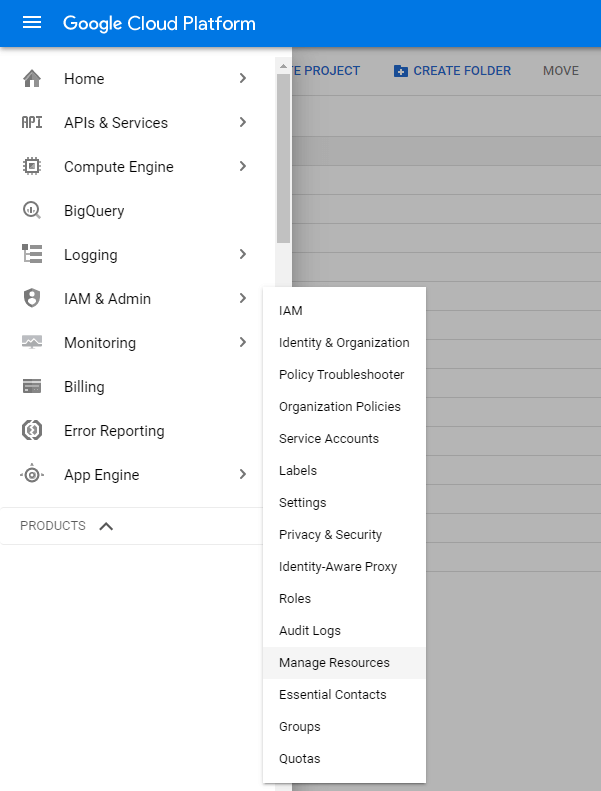This screenshot has height=791, width=601.
Task: Expand the Home submenu chevron
Action: coord(243,79)
